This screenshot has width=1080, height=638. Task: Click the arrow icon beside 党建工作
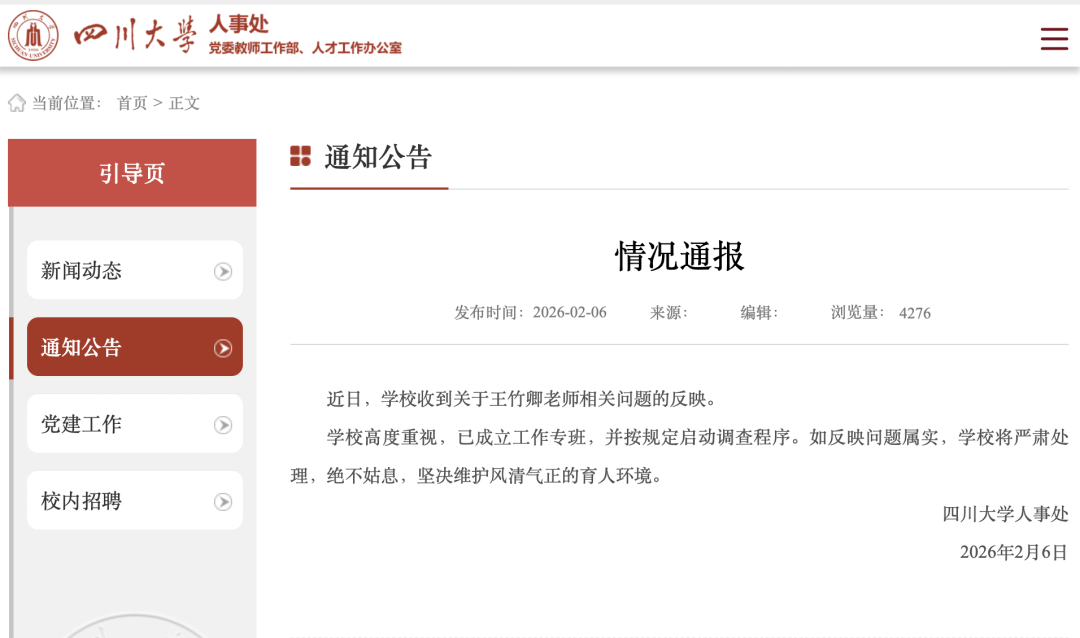click(223, 425)
